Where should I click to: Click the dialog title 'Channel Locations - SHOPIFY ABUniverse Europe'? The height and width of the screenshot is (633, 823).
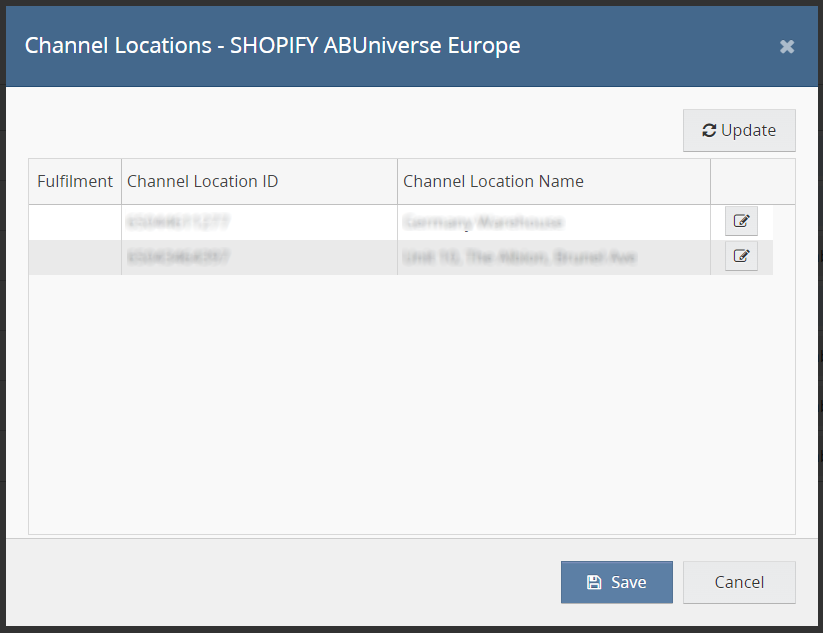[x=272, y=46]
